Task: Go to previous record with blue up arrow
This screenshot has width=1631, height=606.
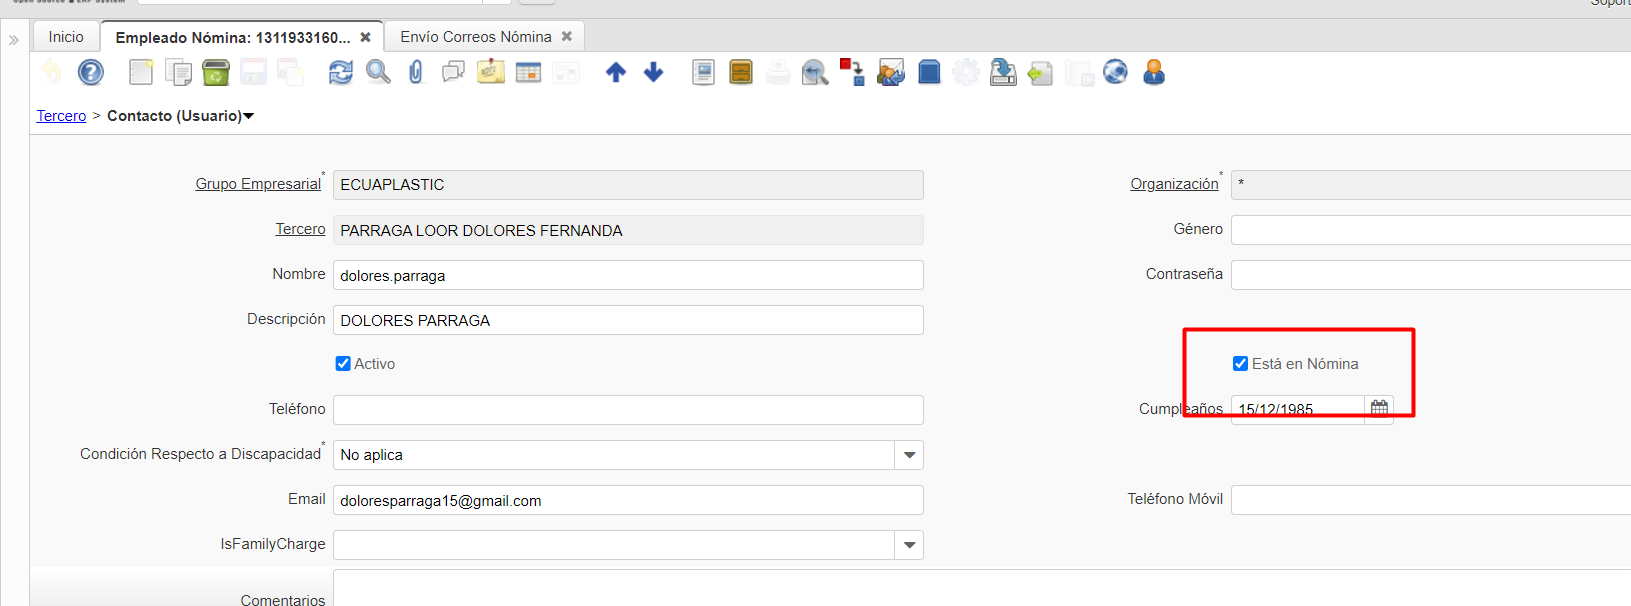Action: pos(616,72)
